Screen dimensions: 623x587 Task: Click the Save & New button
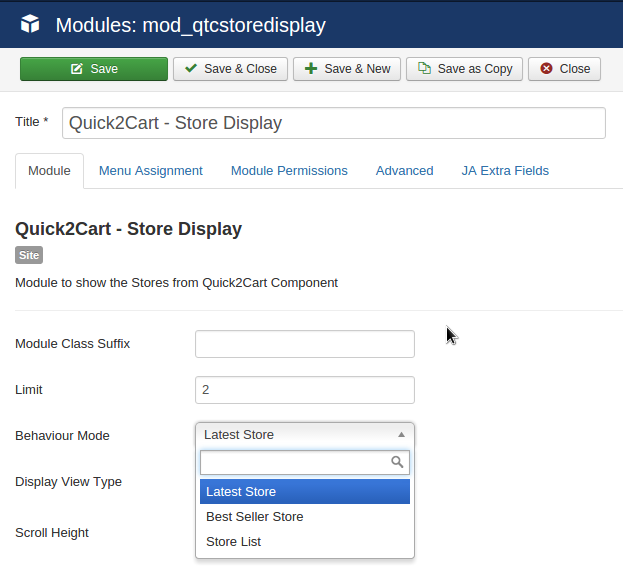point(347,69)
